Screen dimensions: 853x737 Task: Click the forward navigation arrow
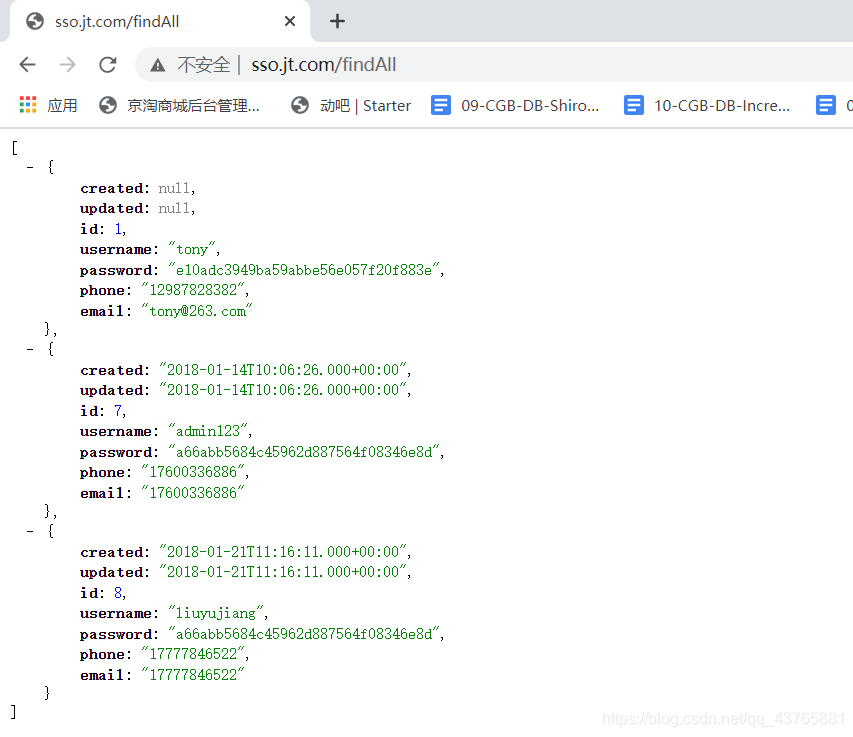point(67,65)
